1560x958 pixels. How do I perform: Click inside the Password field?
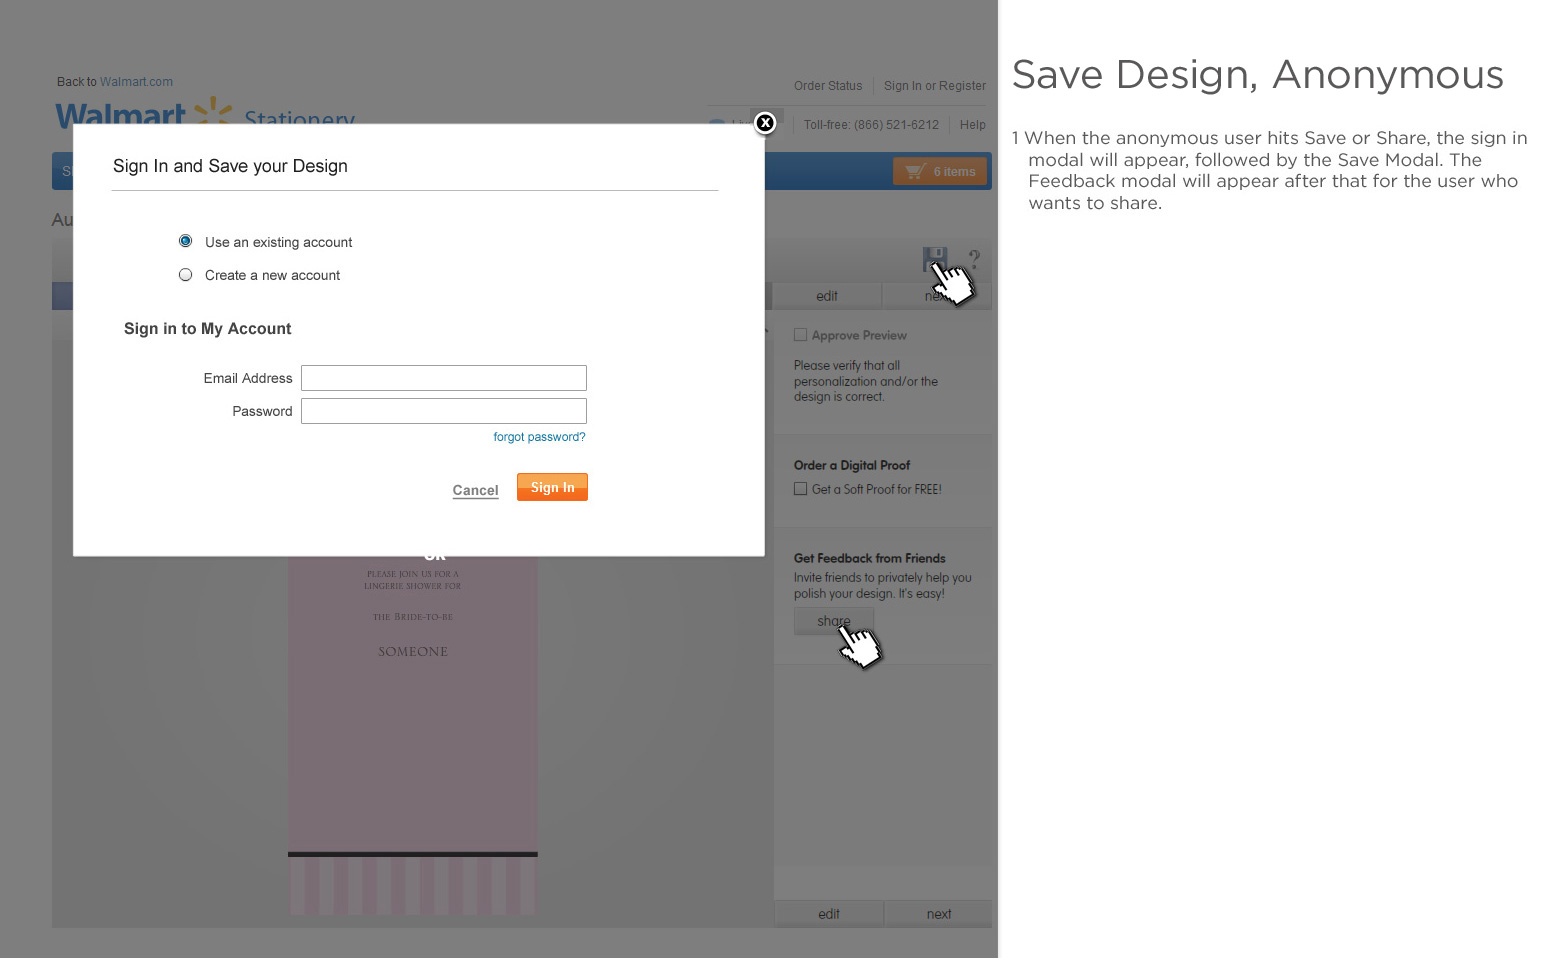click(x=443, y=411)
